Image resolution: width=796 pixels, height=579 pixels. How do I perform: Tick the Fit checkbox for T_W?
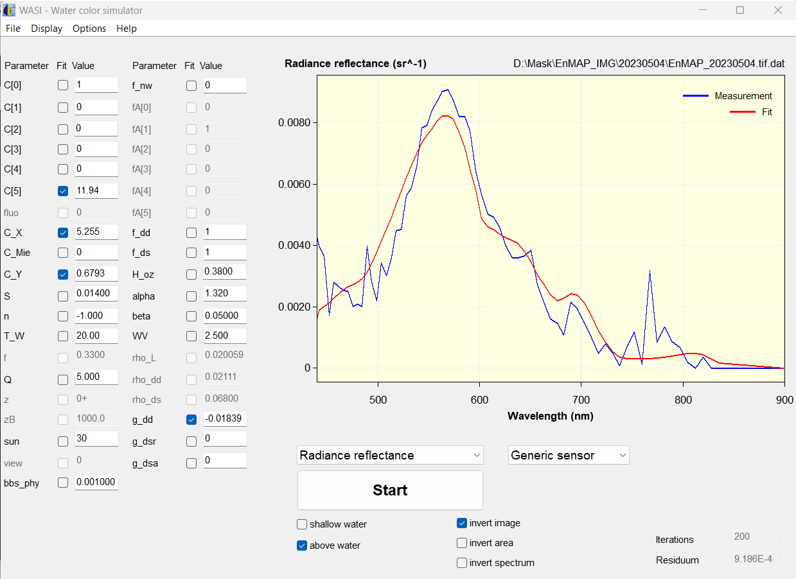pos(63,336)
